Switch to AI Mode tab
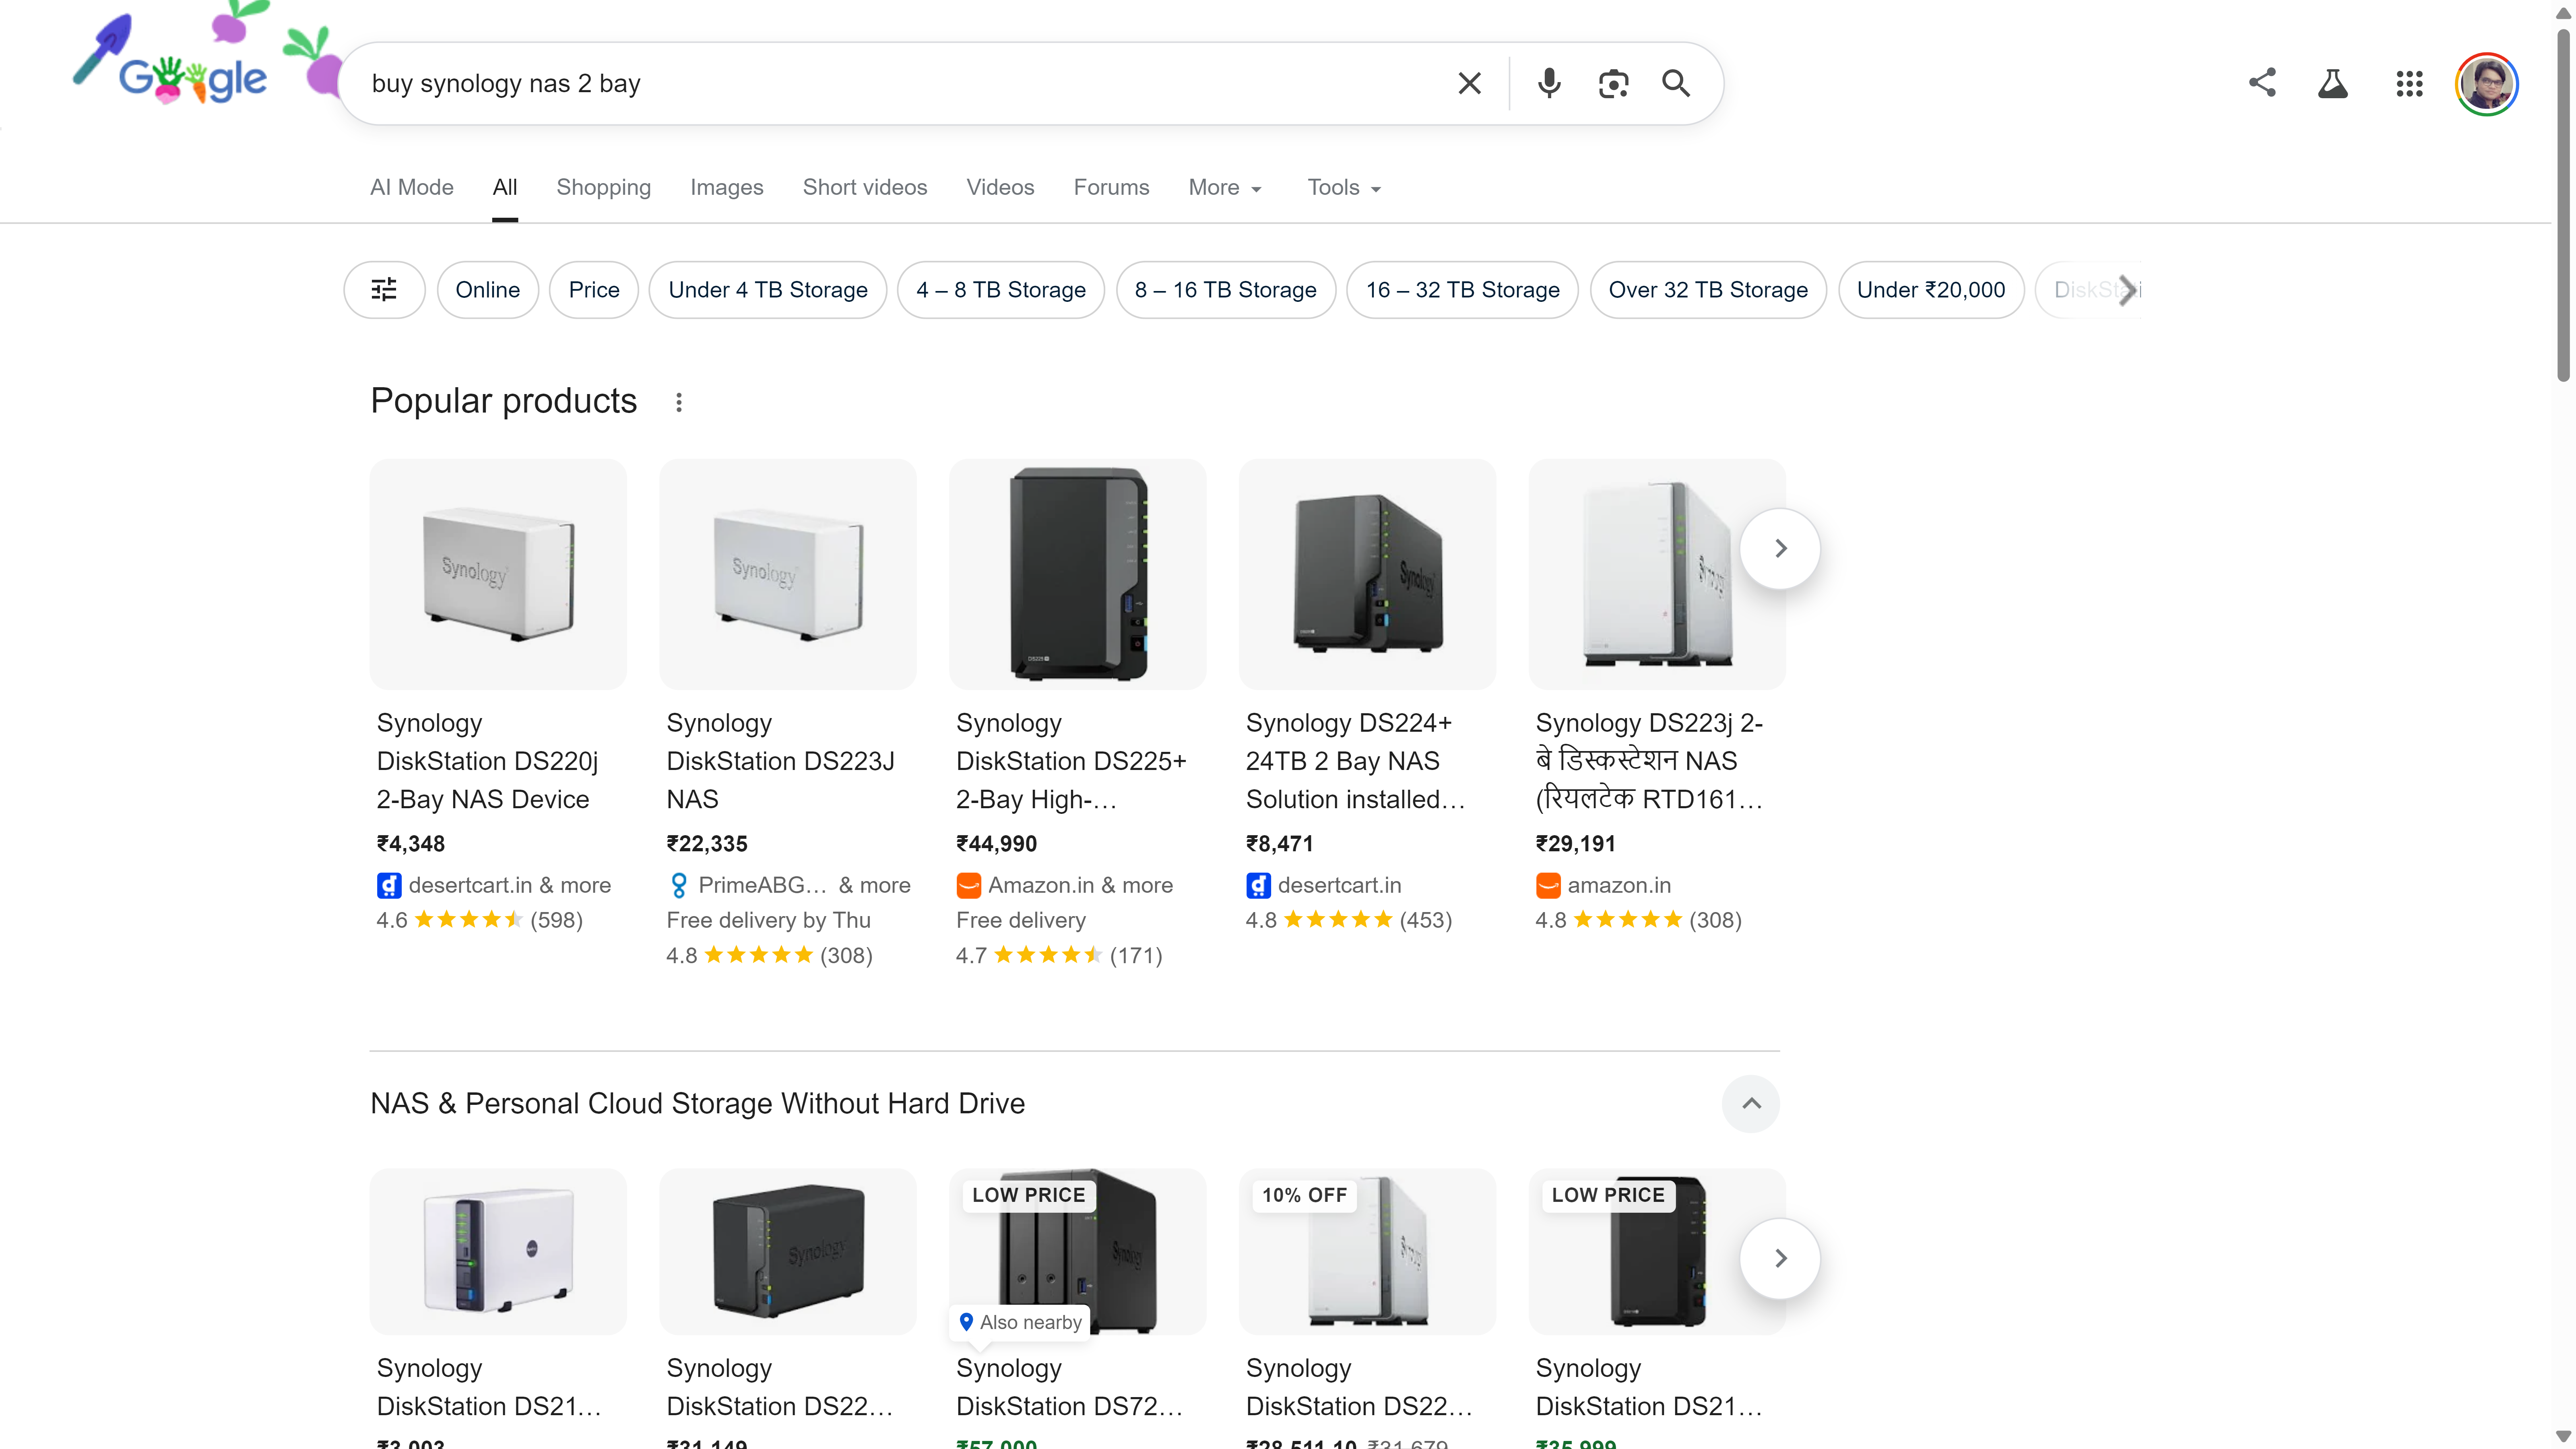 (412, 188)
